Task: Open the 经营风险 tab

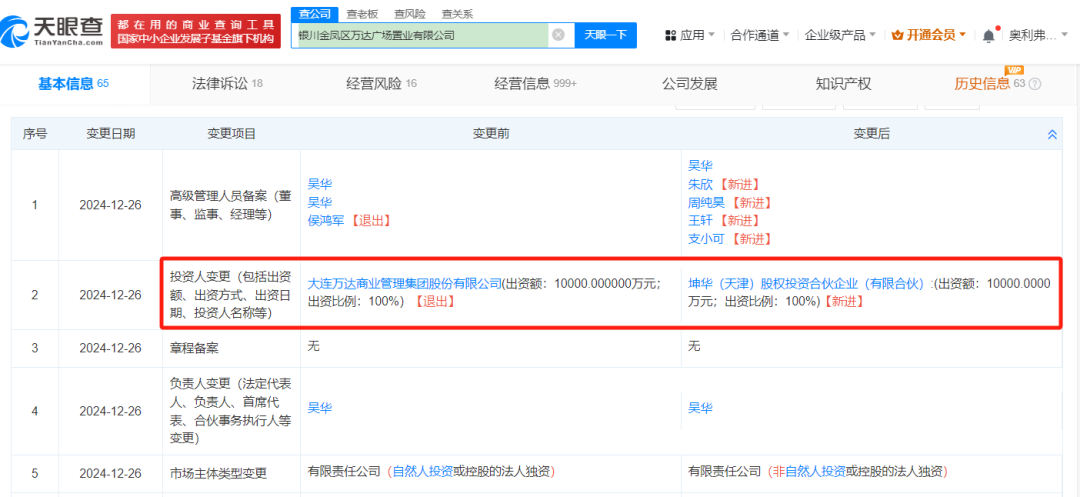Action: (381, 83)
